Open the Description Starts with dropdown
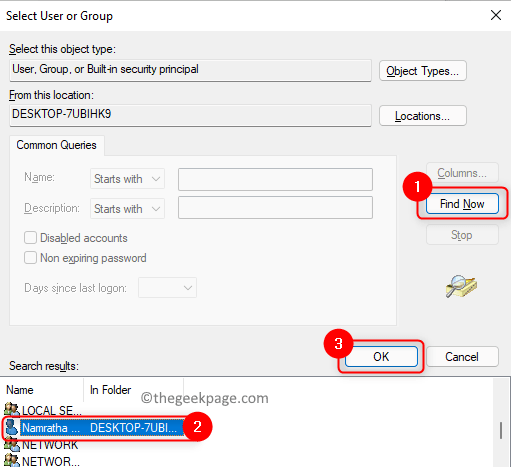This screenshot has height=467, width=511. click(x=127, y=209)
